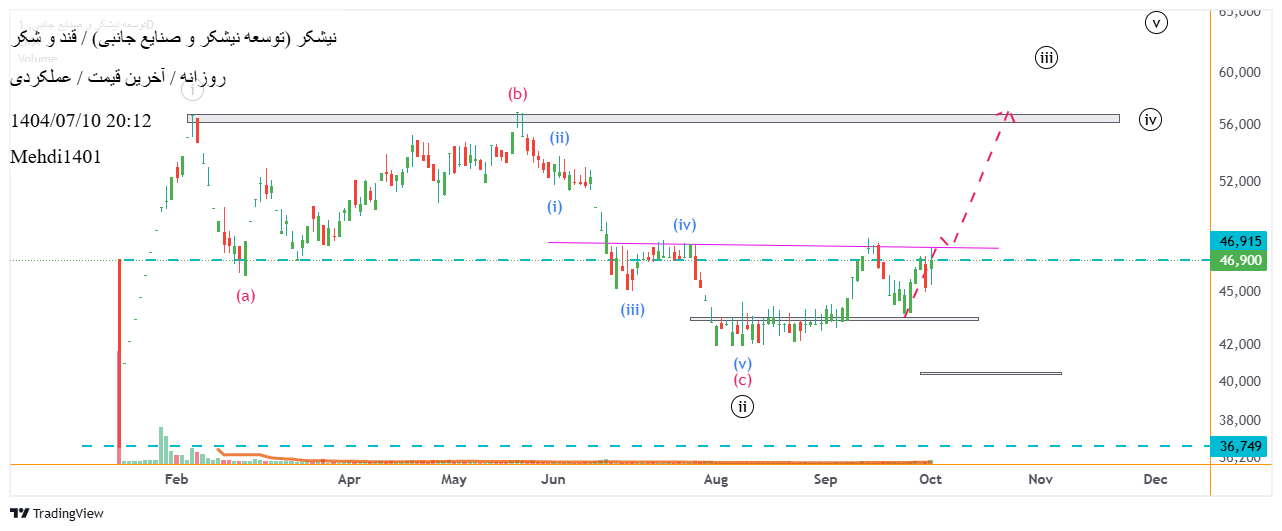Image resolution: width=1282 pixels, height=531 pixels.
Task: Click the pink (c) wave label
Action: tap(742, 380)
